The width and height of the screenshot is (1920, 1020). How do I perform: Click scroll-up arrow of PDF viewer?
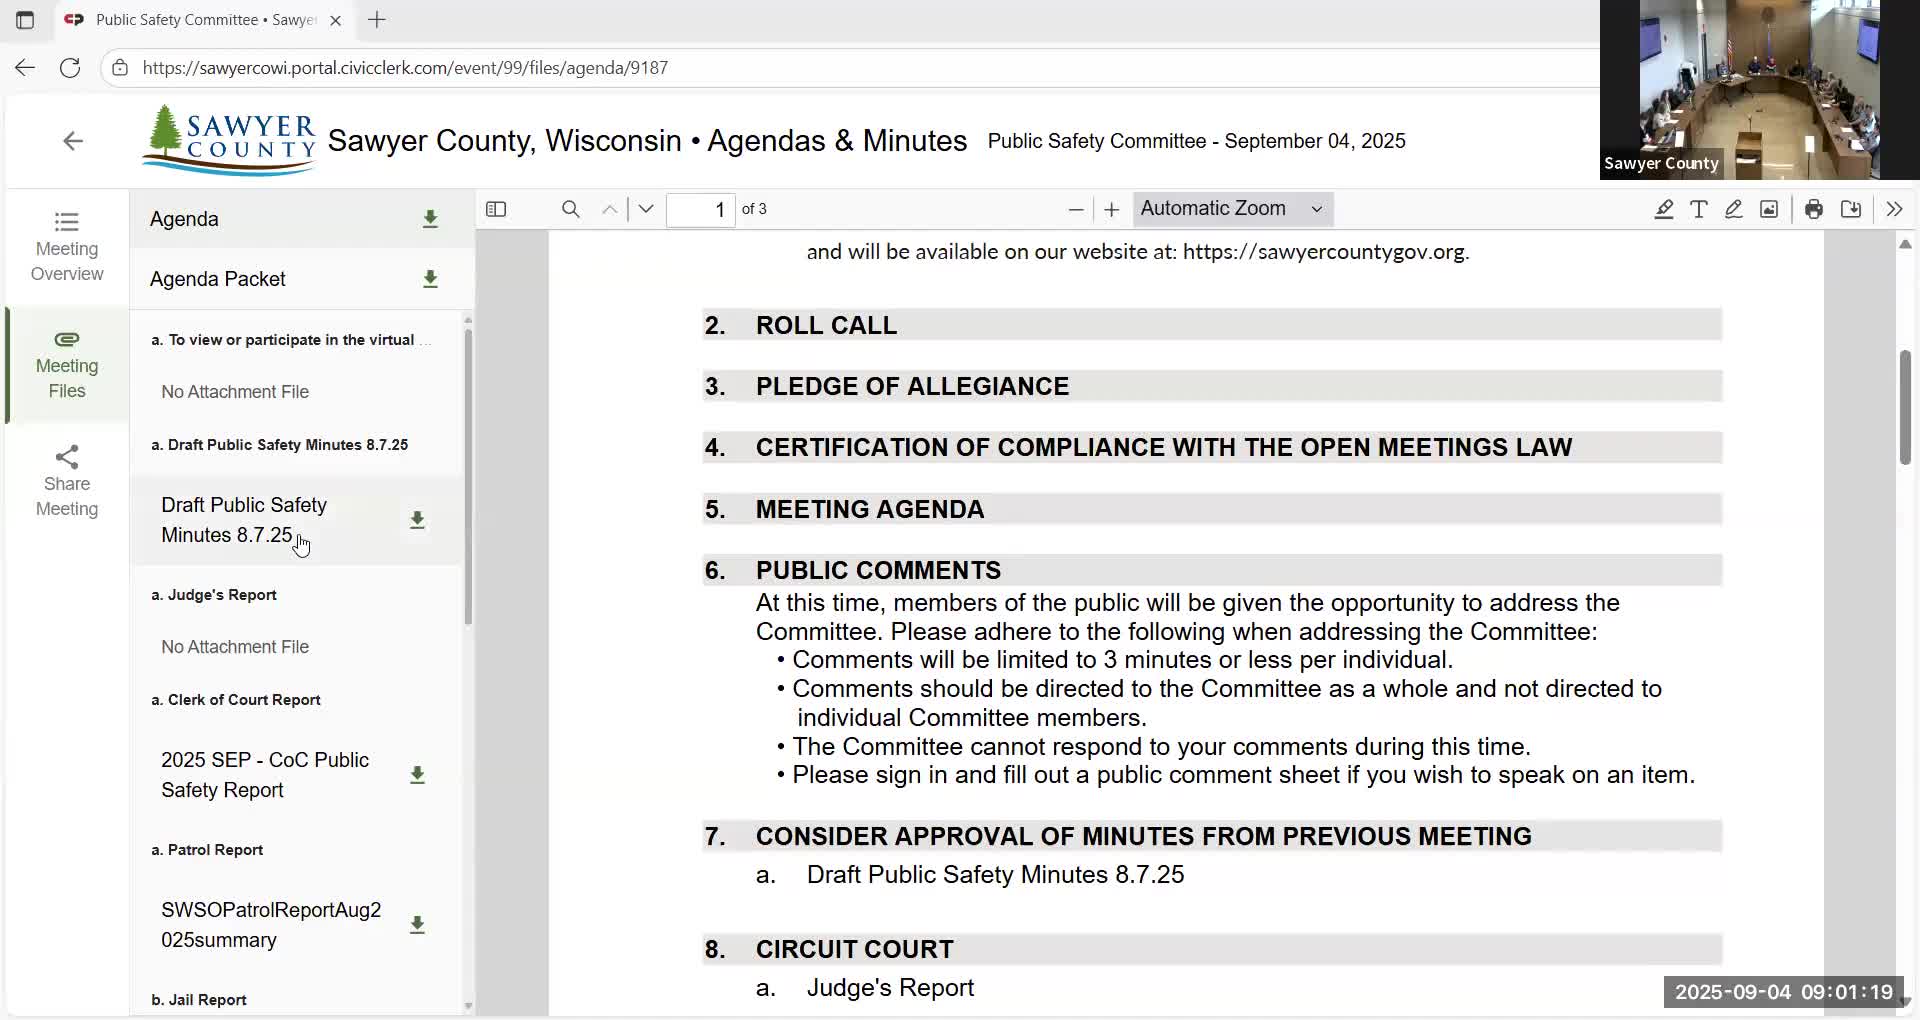pos(1905,244)
